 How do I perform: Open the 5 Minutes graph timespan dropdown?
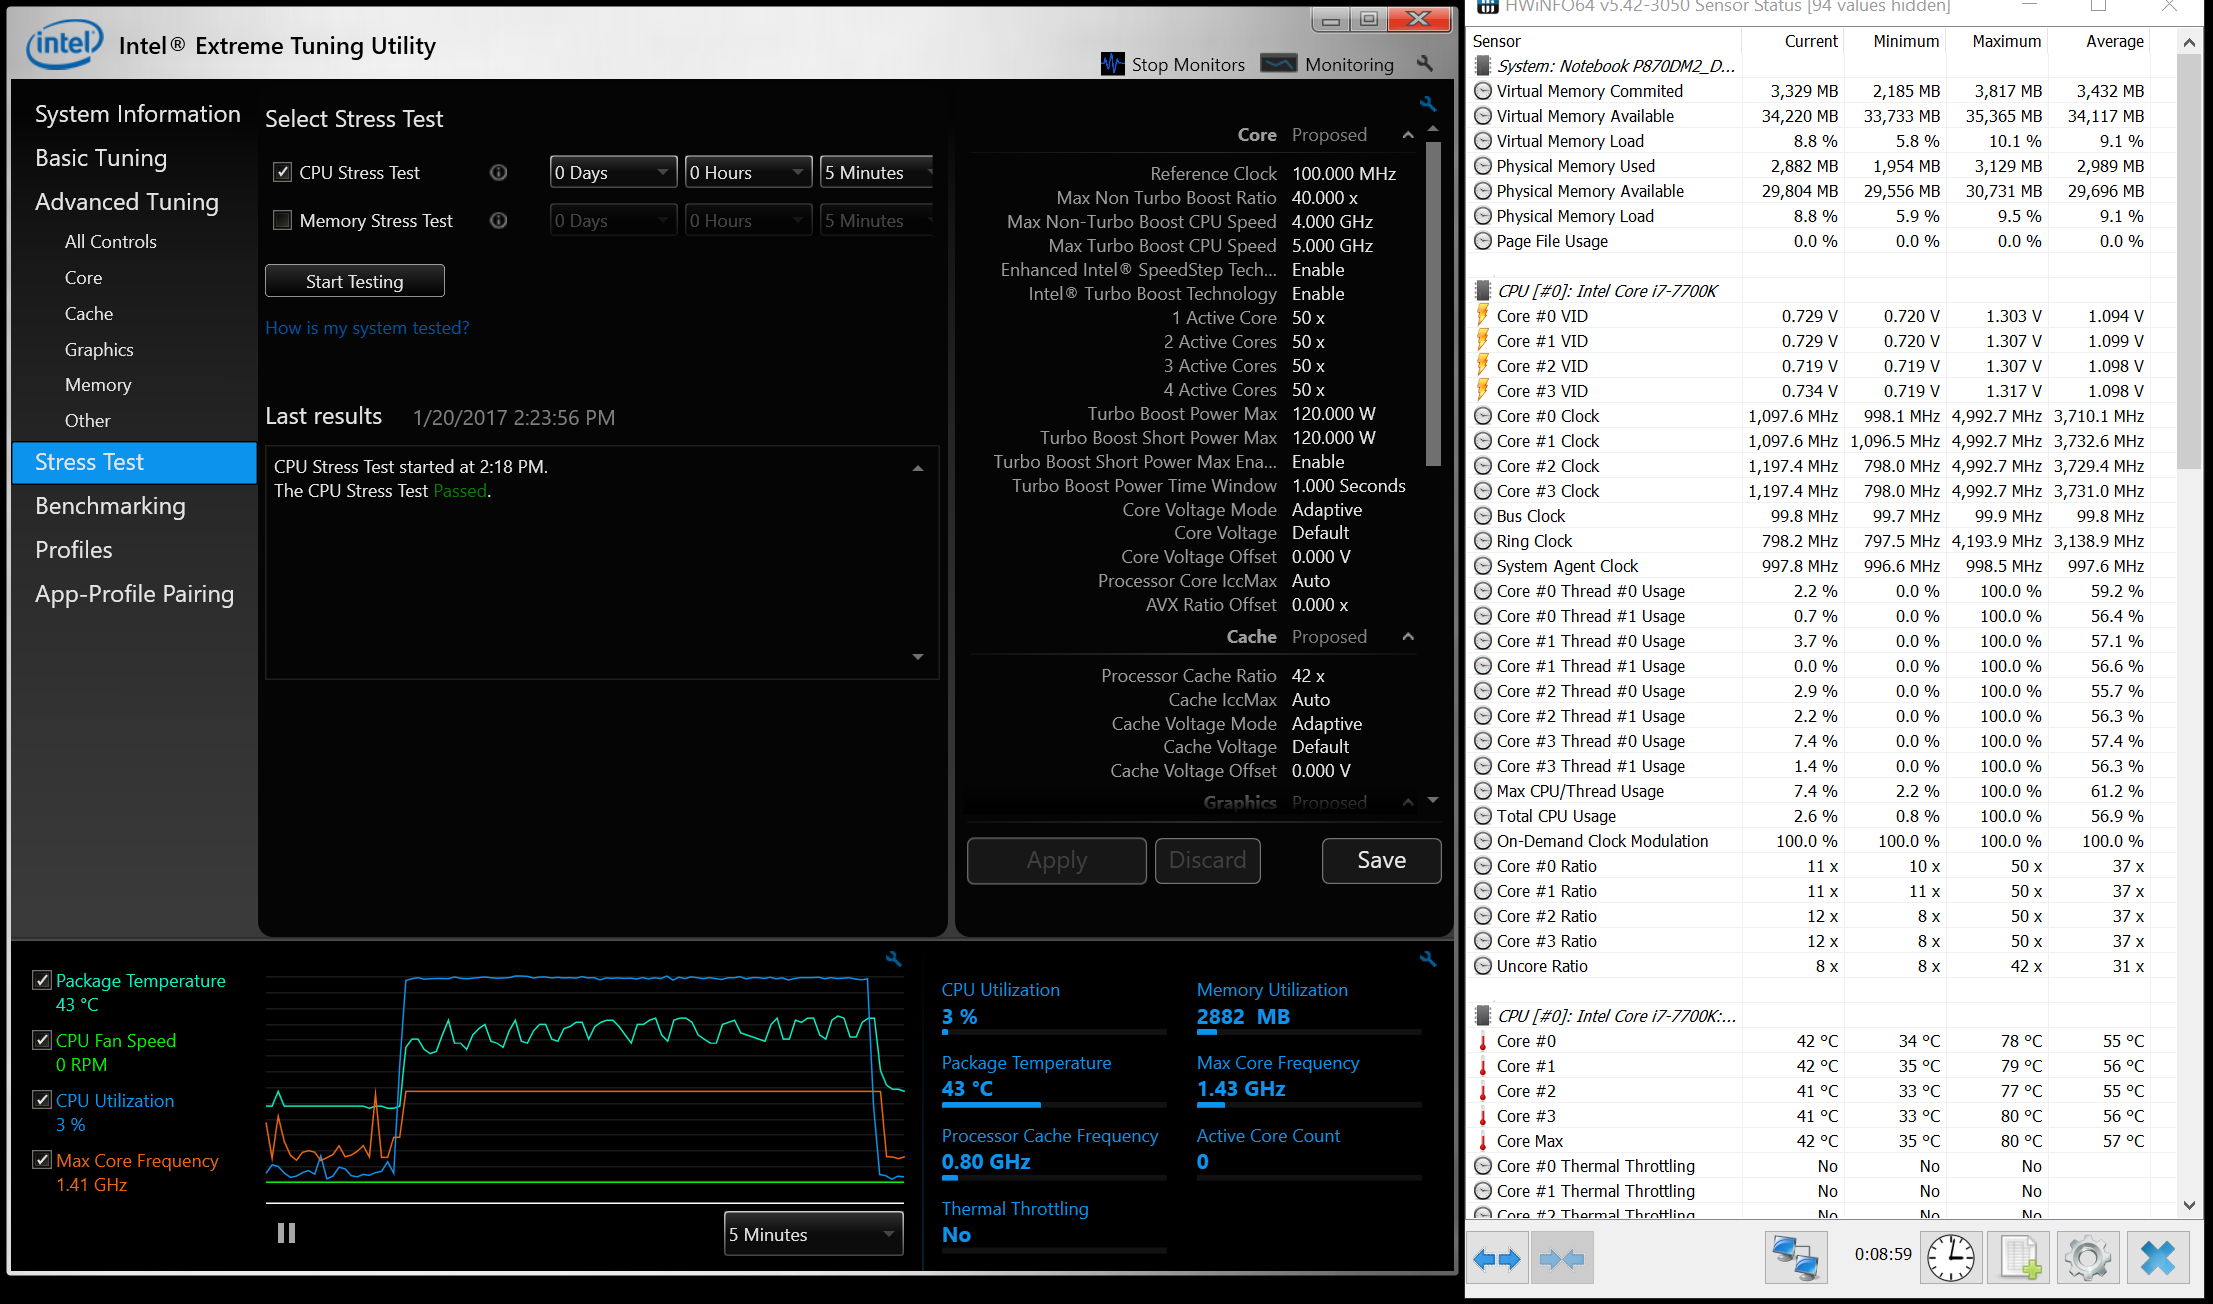tap(813, 1234)
